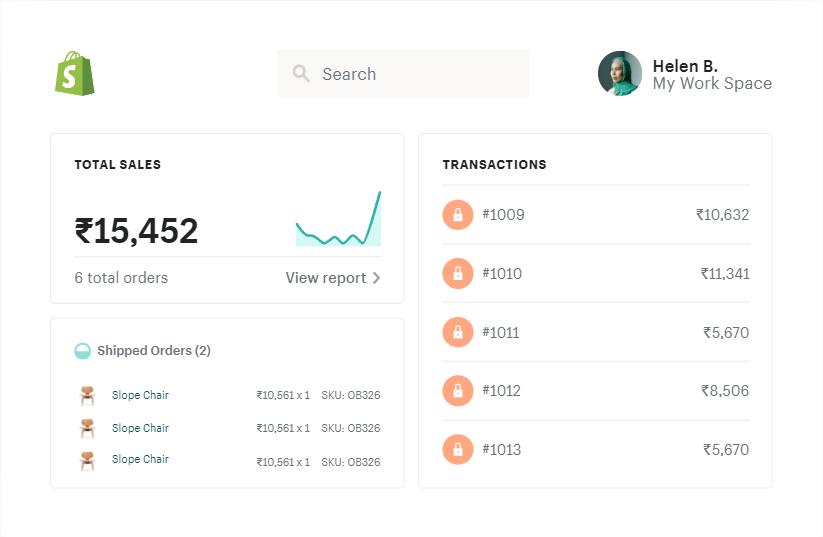Image resolution: width=823 pixels, height=537 pixels.
Task: Click the Shipped Orders (2) heading
Action: (x=154, y=351)
